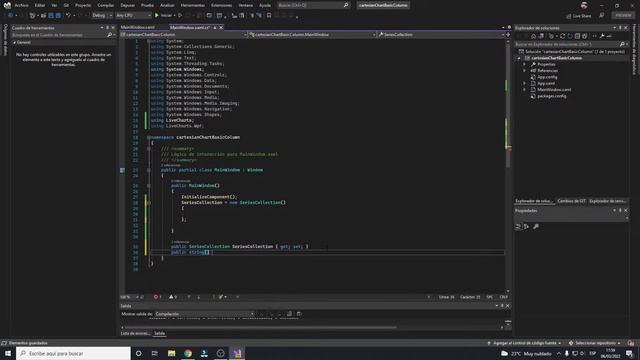Viewport: 640px width, 360px height.
Task: Close the MainWindow.xaml.cs tab
Action: coord(221,27)
